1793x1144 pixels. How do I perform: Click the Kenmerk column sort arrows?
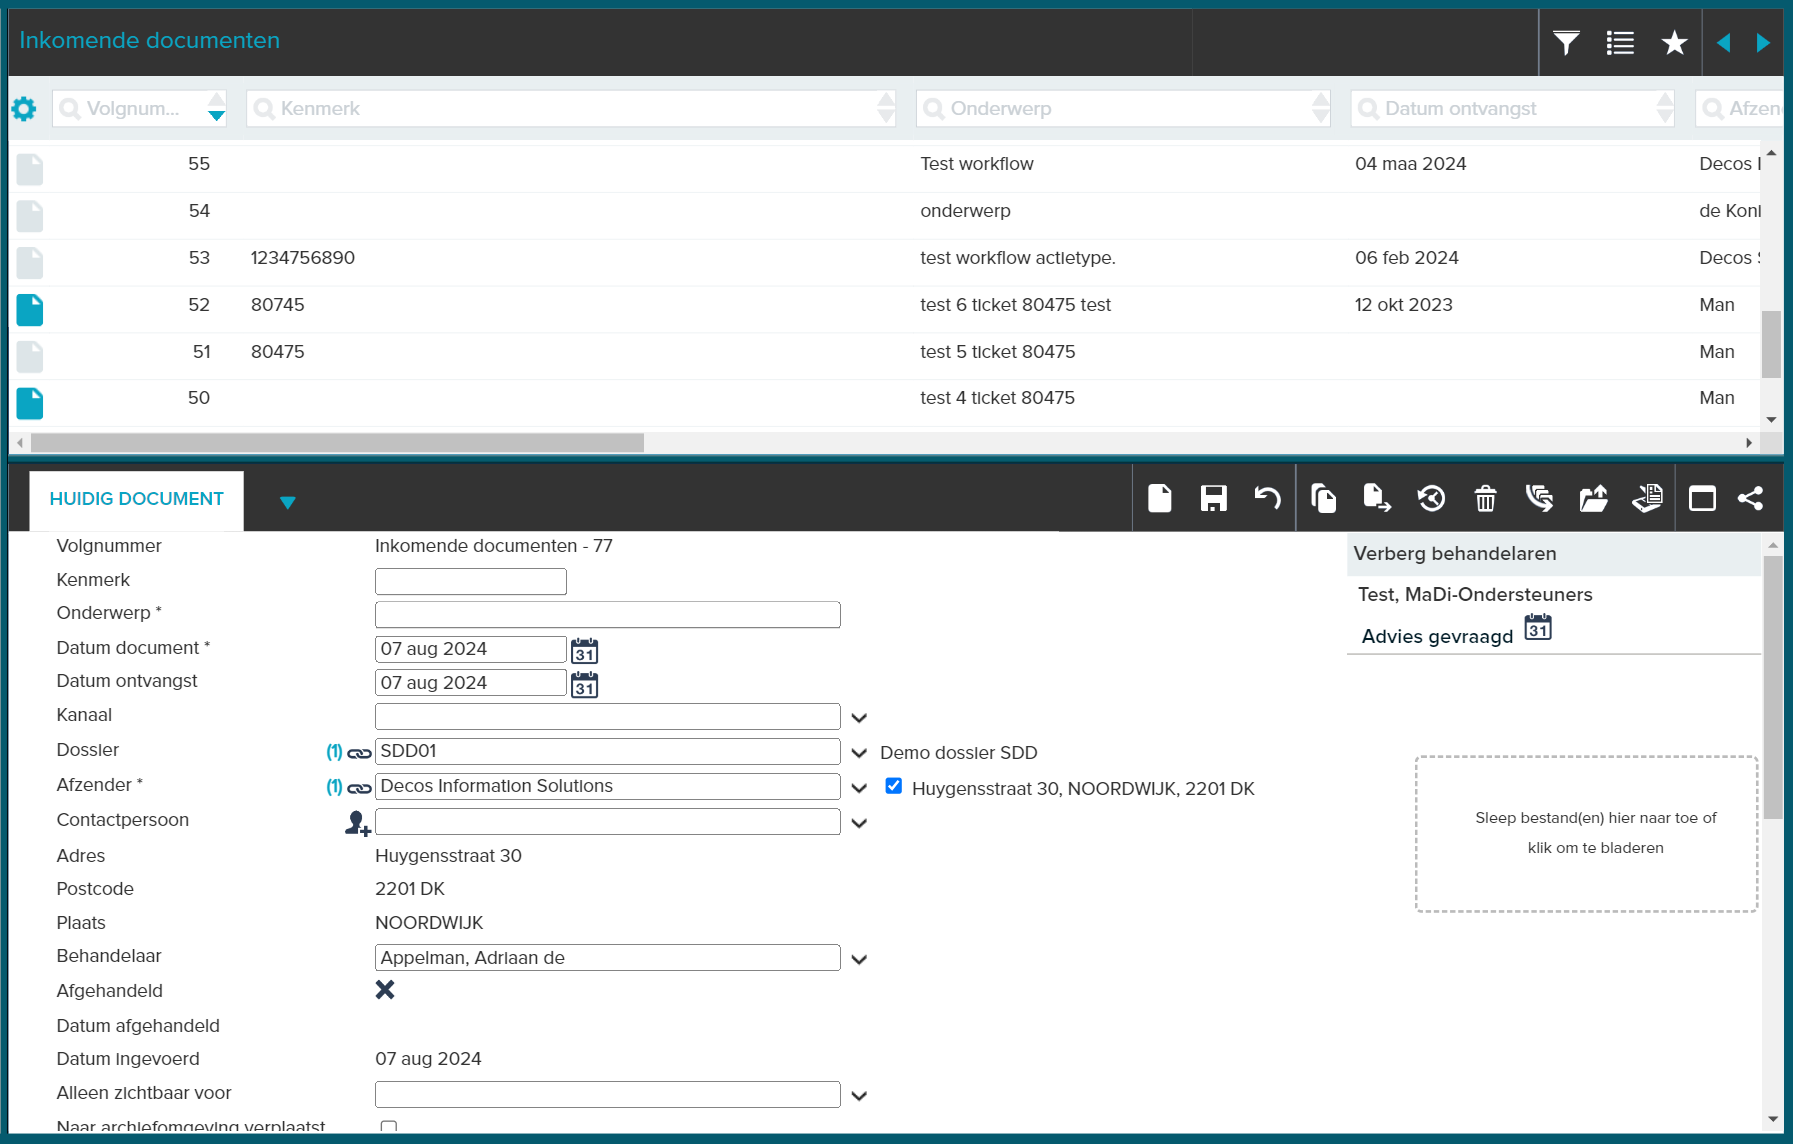(x=886, y=108)
